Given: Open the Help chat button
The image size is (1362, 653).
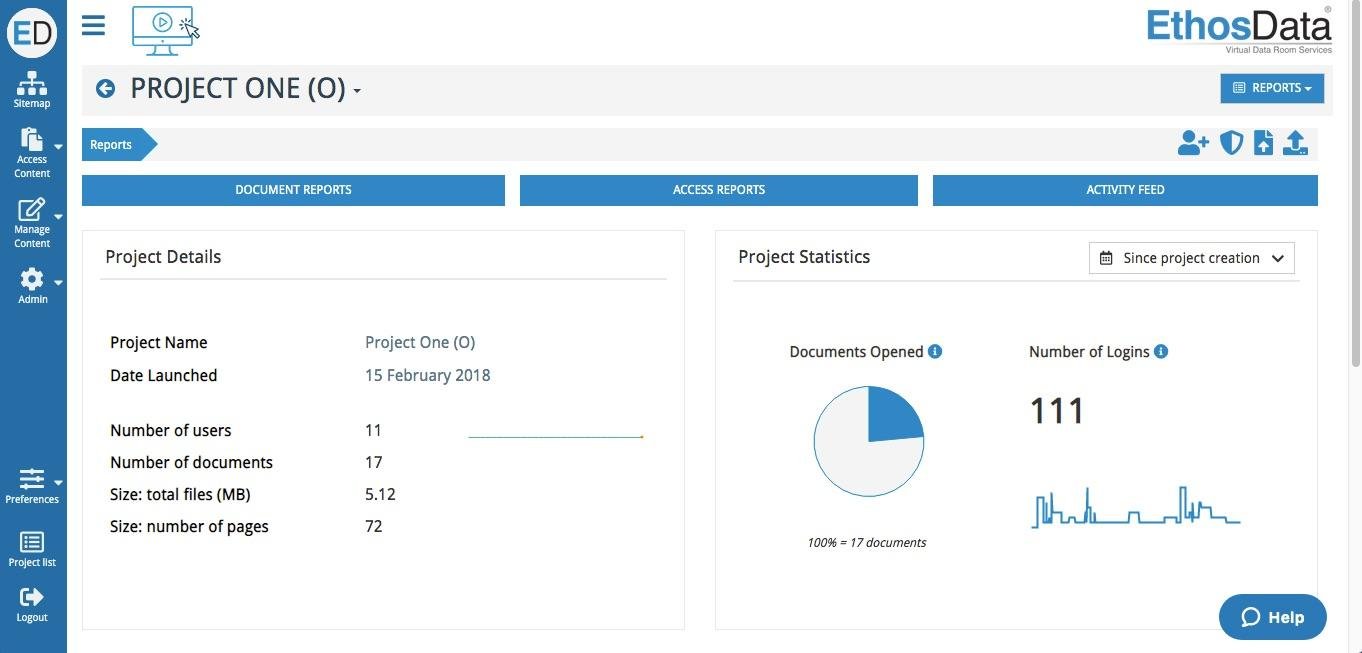Looking at the screenshot, I should click(x=1272, y=617).
